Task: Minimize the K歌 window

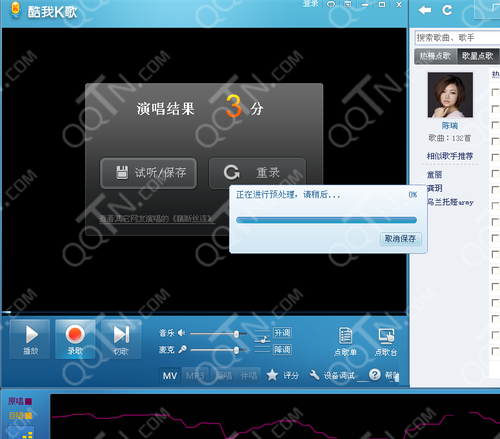Action: 365,4
